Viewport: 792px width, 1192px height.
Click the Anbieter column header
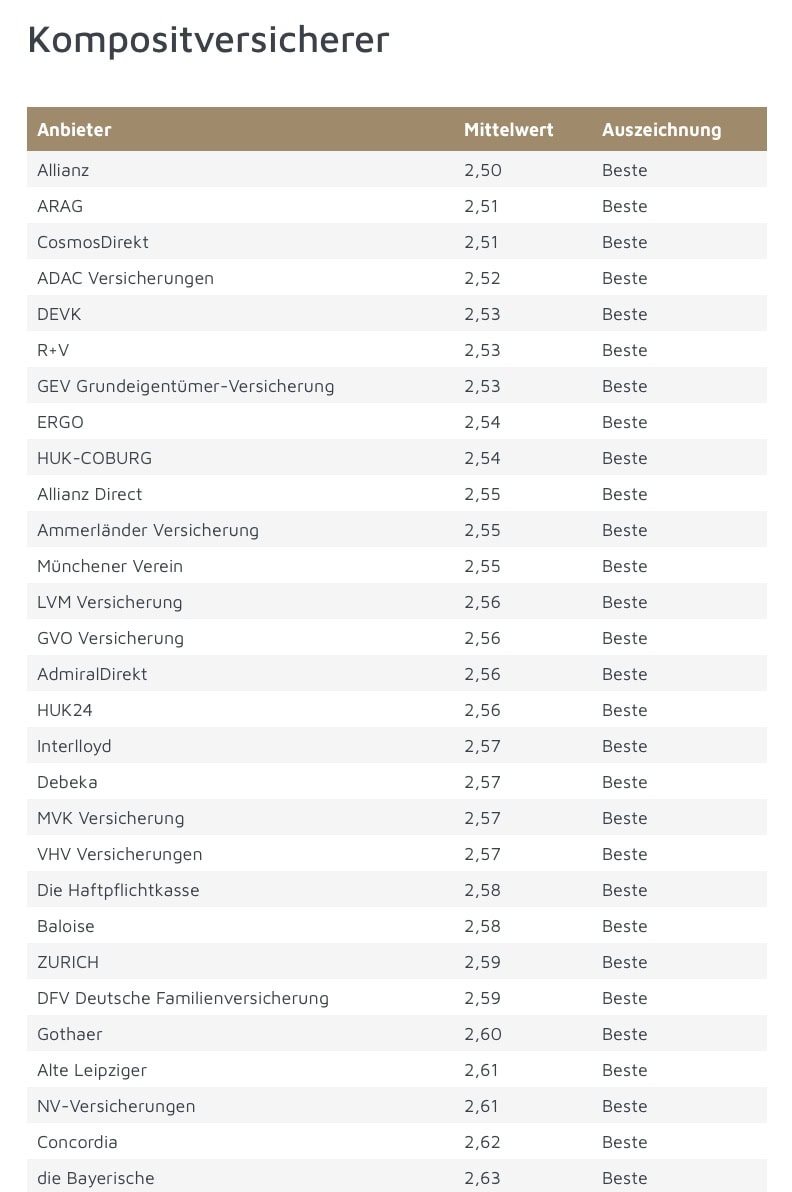[x=74, y=130]
